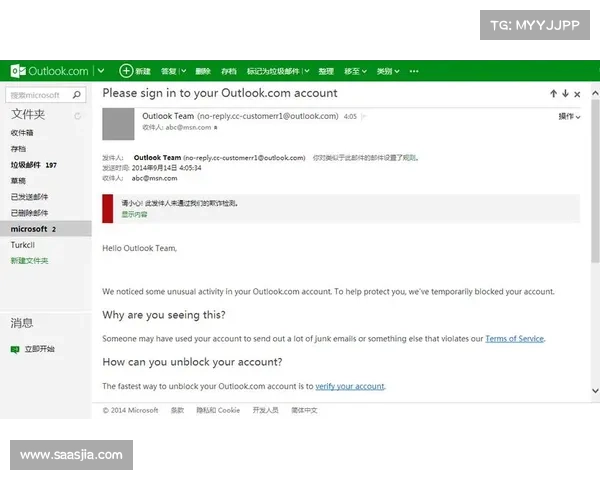Open the more options ellipsis menu

tap(414, 71)
